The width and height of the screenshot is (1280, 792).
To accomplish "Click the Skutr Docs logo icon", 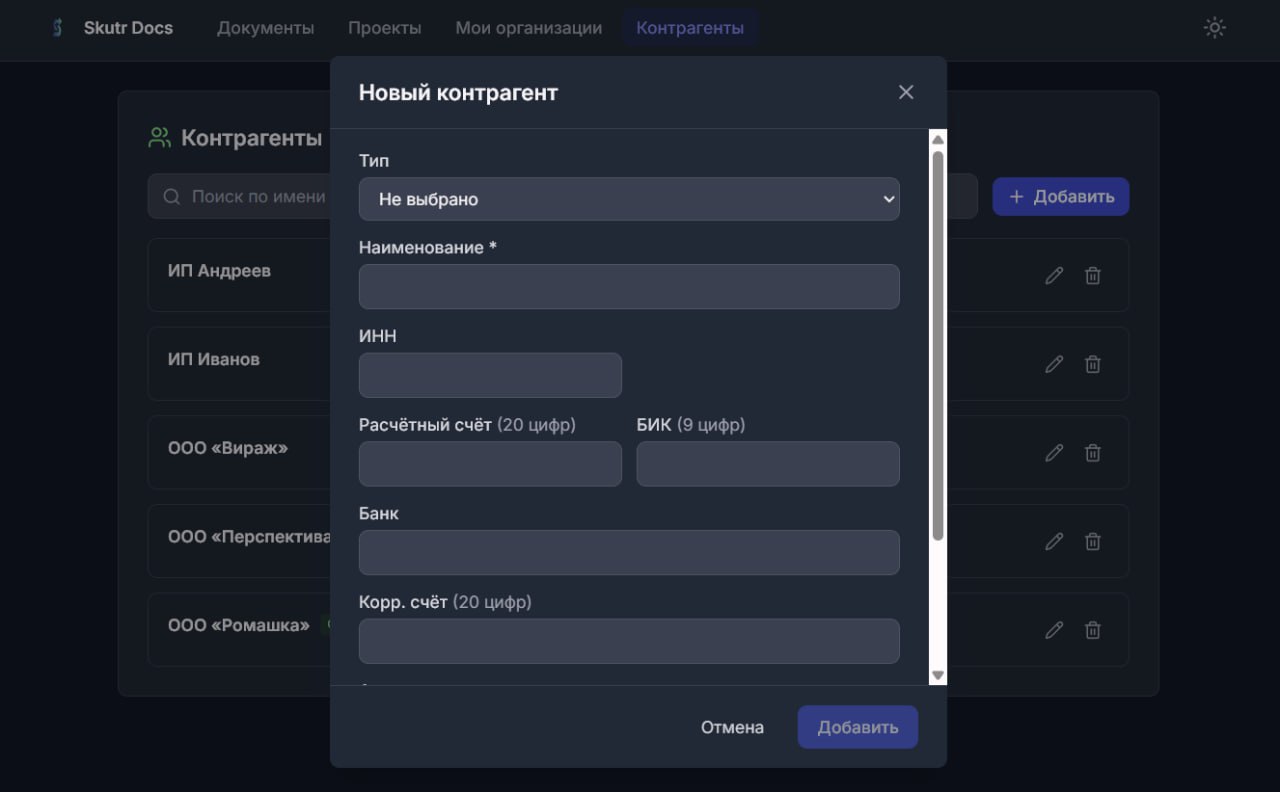I will 58,28.
